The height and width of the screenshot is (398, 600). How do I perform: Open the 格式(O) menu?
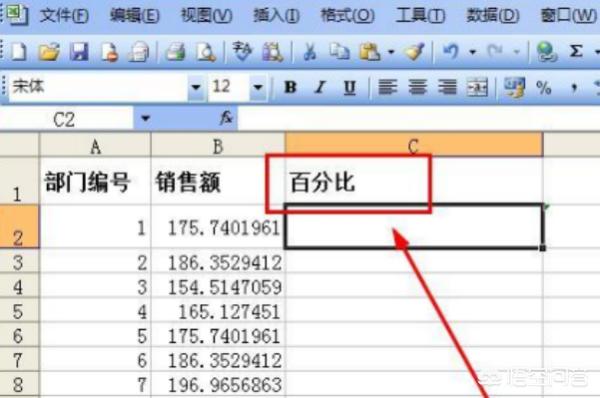[347, 16]
